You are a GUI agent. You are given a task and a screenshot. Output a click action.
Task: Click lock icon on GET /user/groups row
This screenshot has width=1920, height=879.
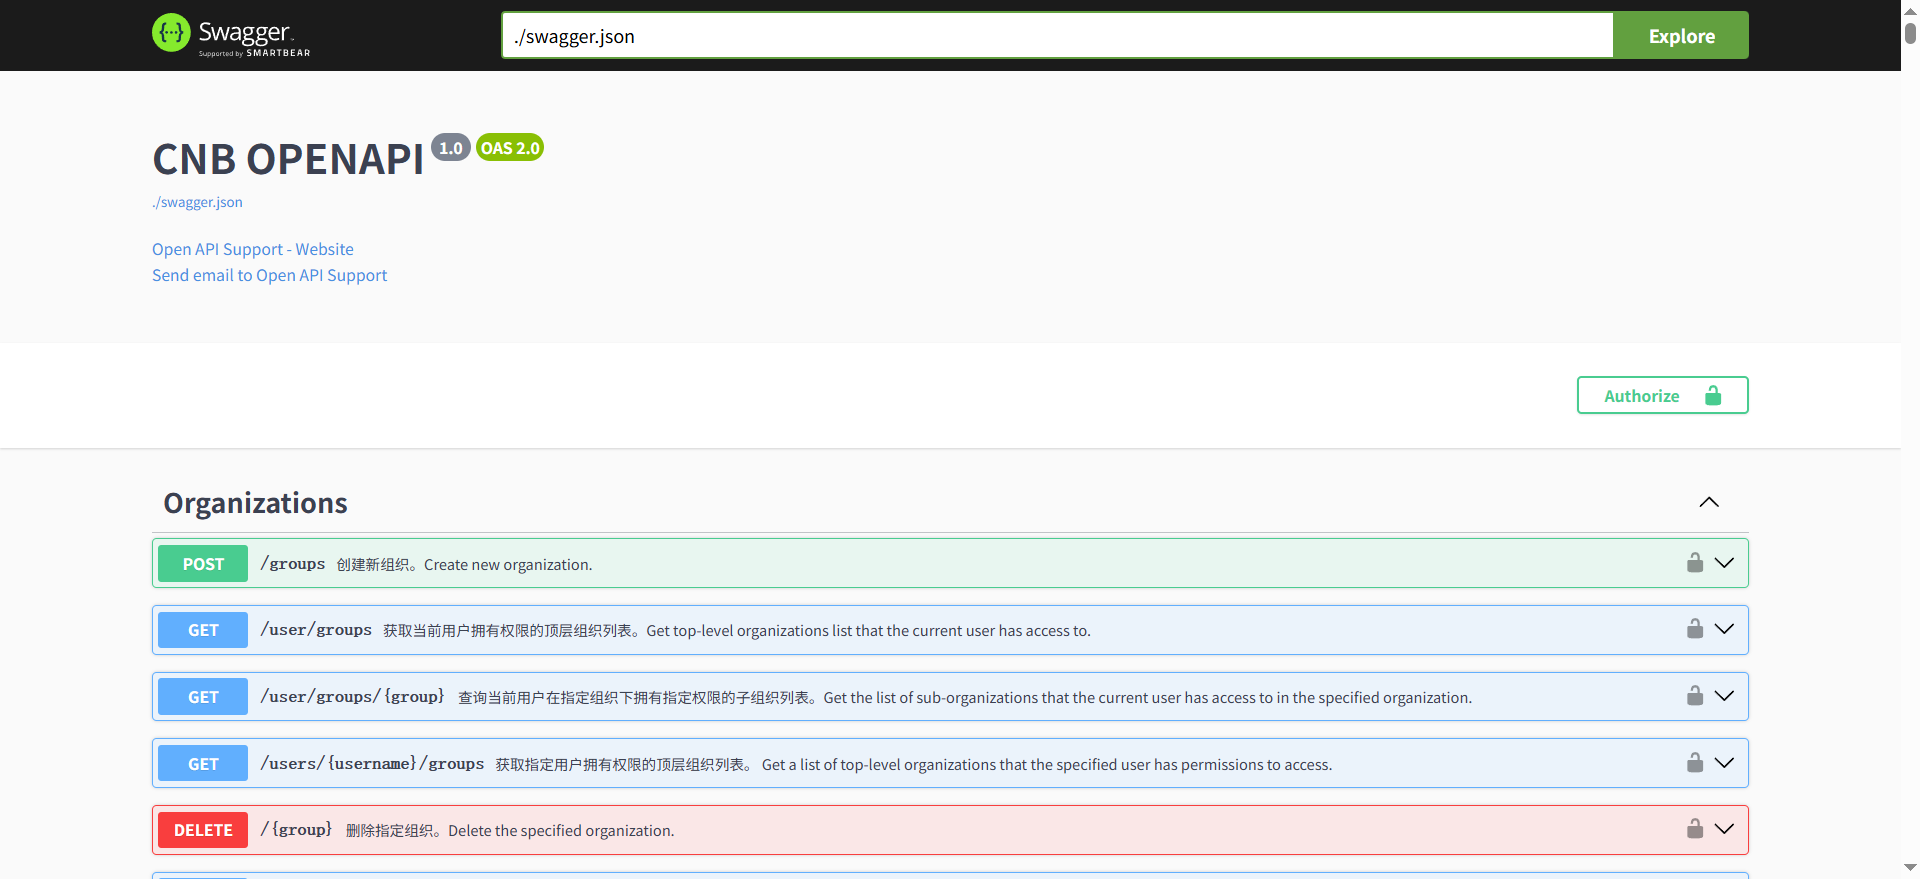[1694, 629]
